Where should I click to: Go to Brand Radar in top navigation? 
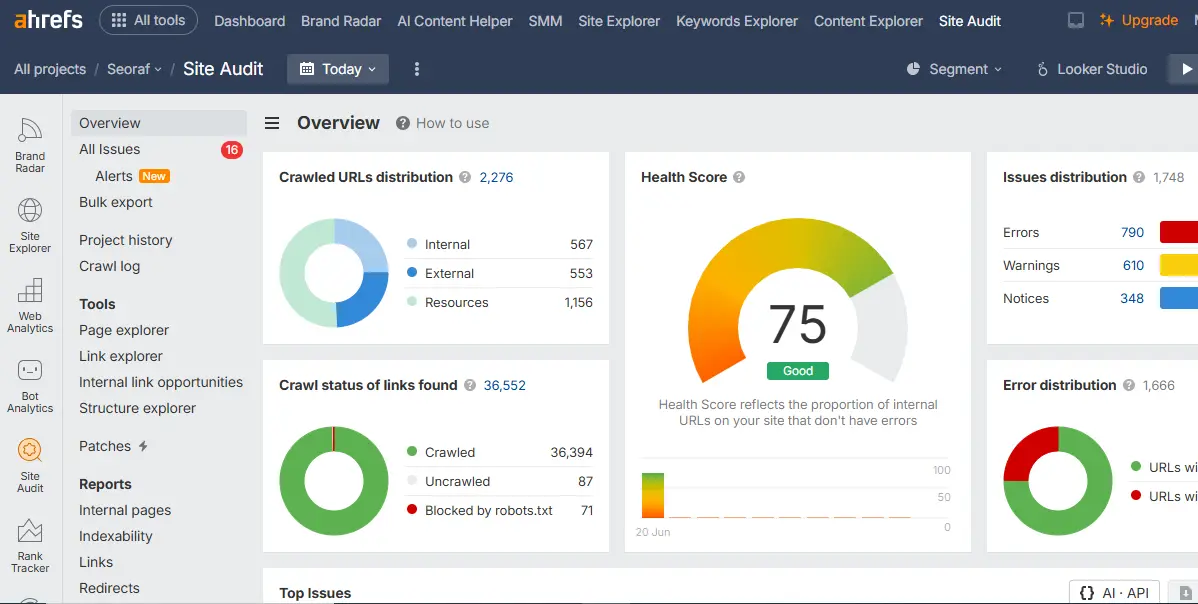tap(341, 21)
